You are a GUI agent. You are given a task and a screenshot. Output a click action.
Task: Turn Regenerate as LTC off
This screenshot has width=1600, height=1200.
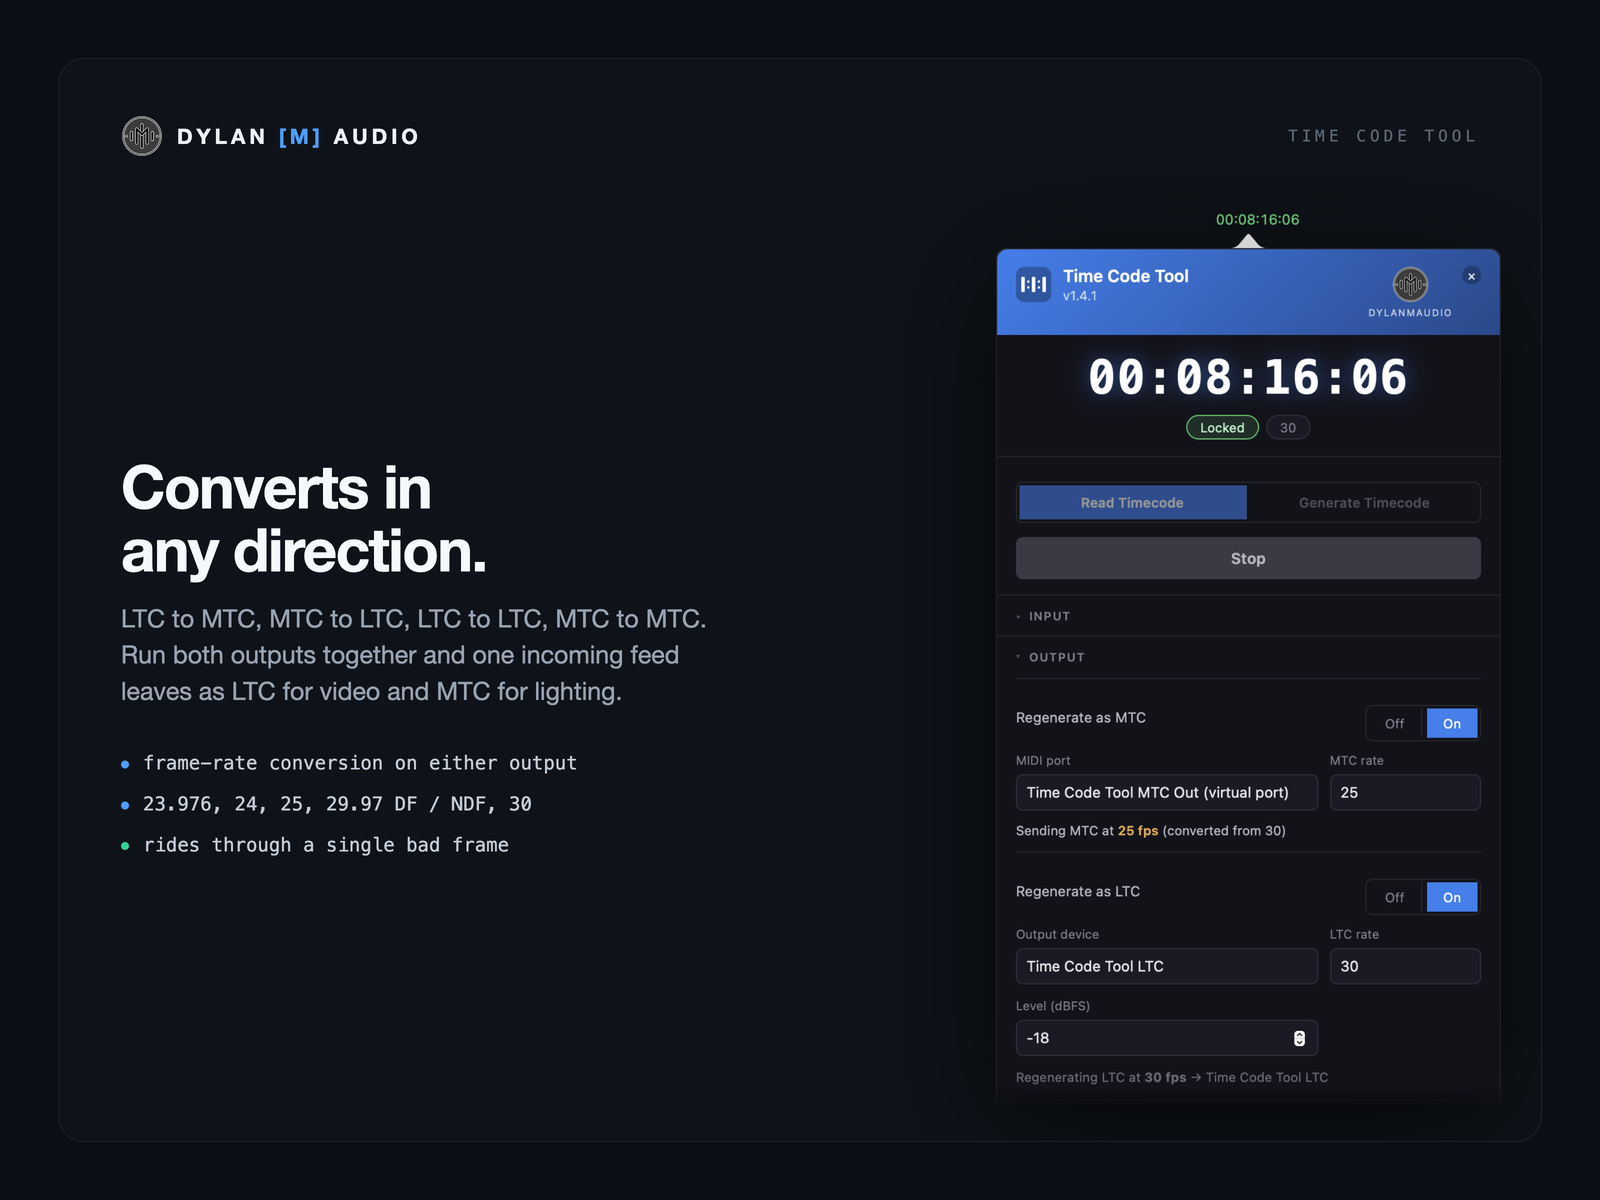click(x=1395, y=897)
